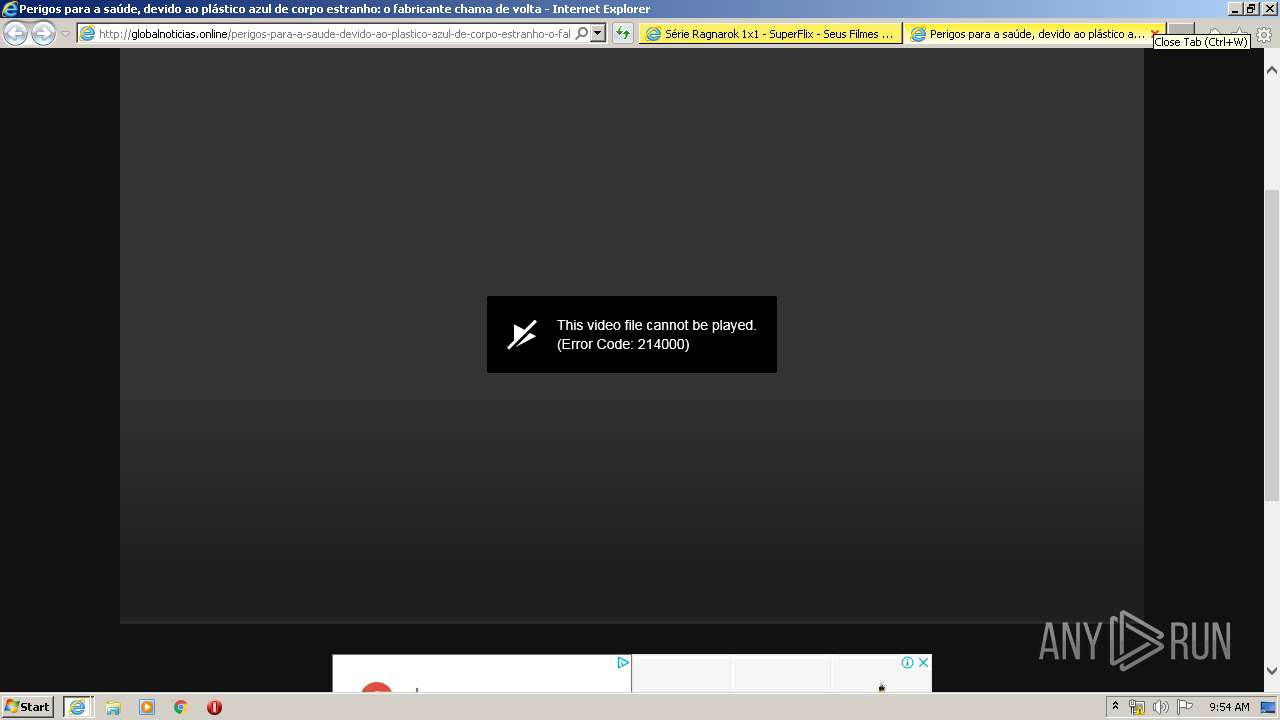
Task: Click the AdChoices triangle on left ad
Action: [622, 662]
